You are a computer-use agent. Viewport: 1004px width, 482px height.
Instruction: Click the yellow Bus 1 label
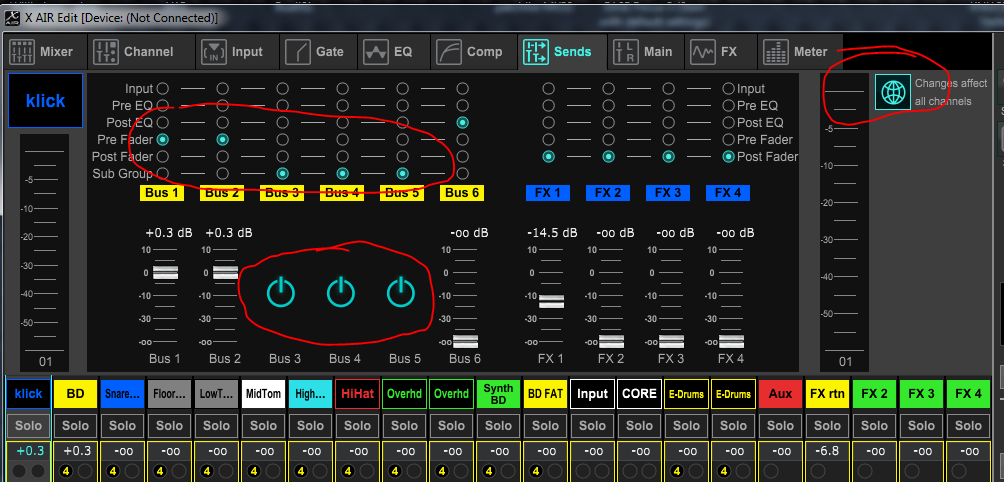pos(162,193)
